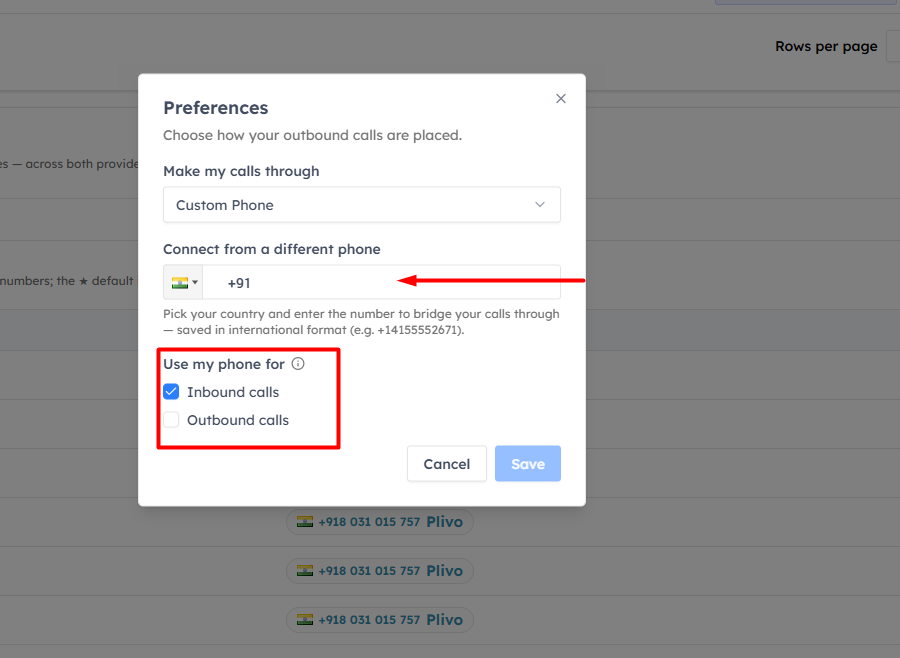Click the info icon beside Use my phone for

[x=298, y=363]
